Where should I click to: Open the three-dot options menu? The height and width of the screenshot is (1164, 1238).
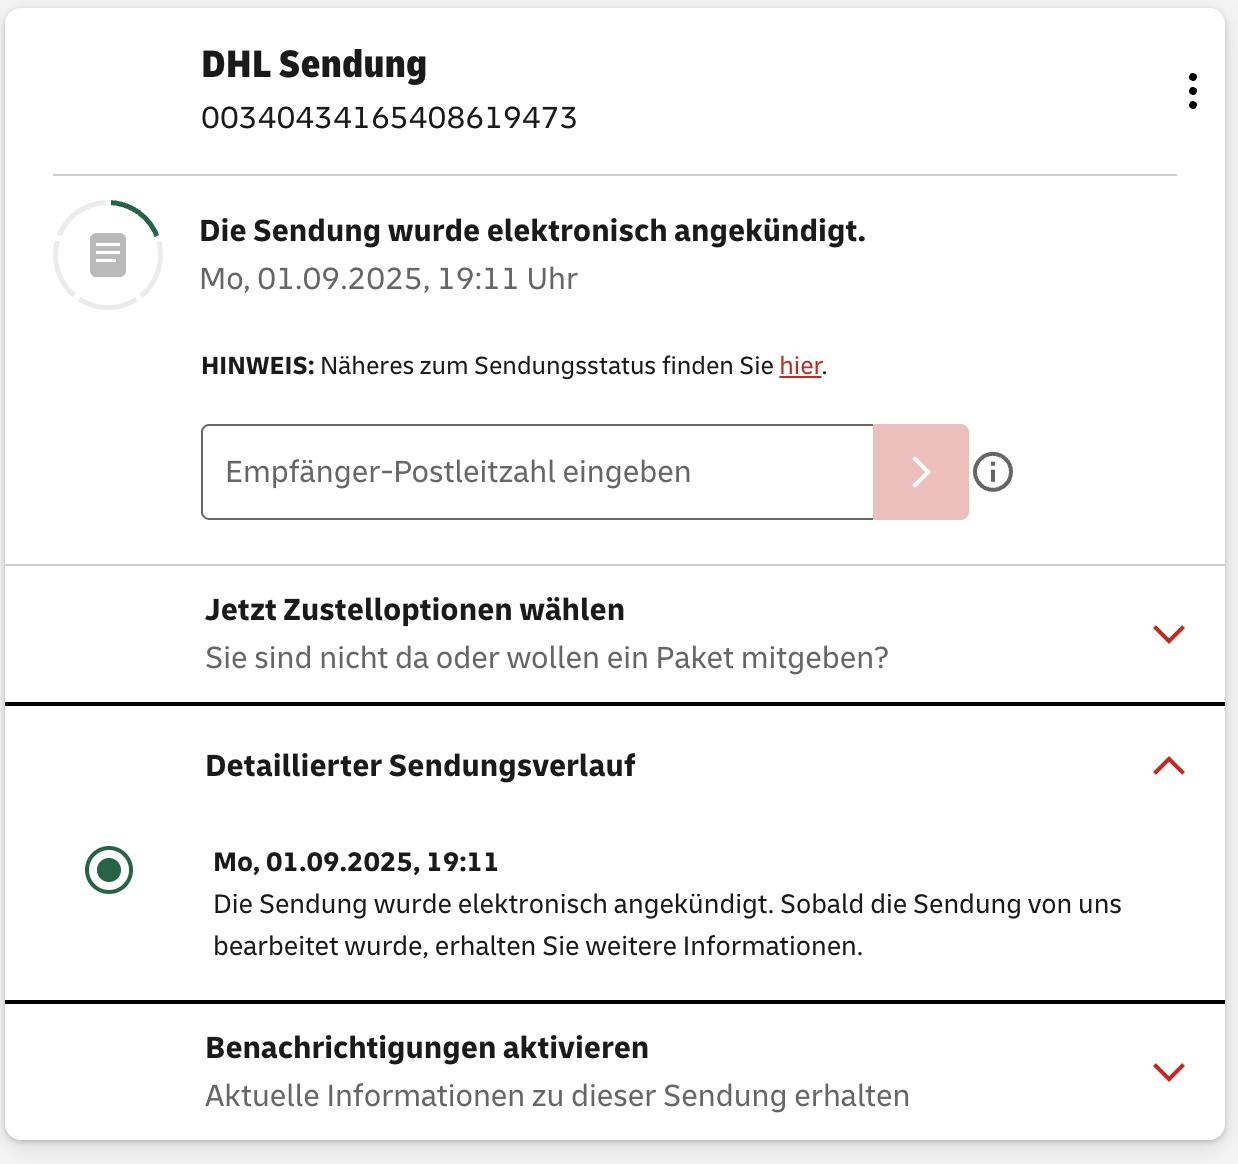(1192, 91)
